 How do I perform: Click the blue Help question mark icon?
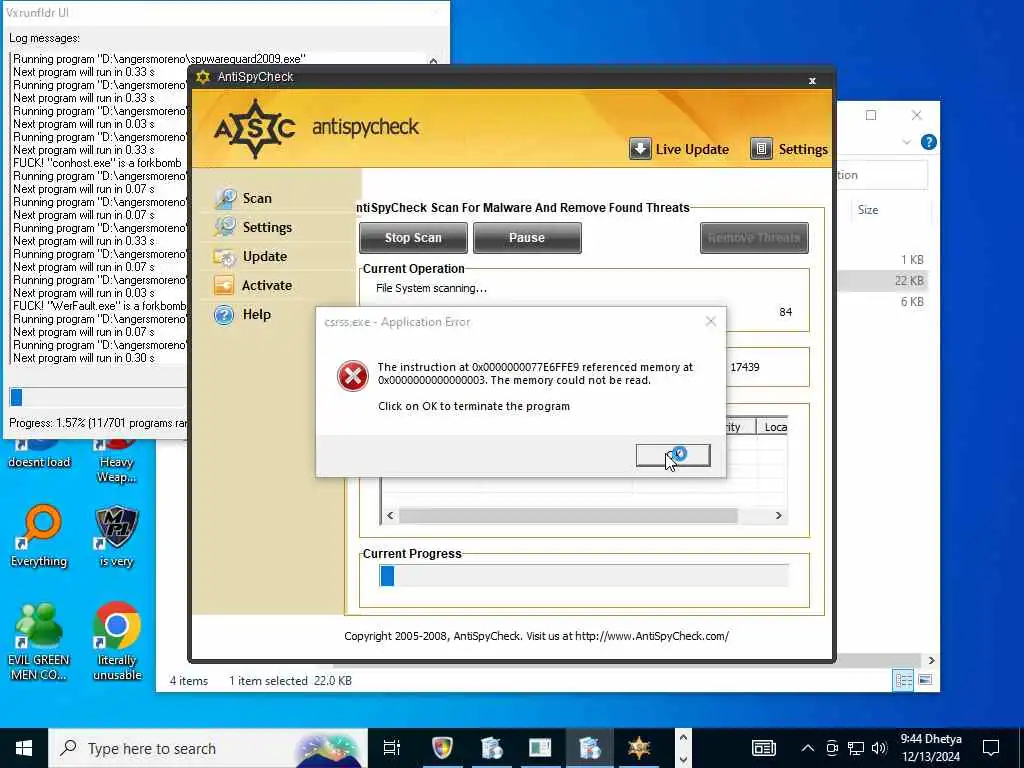(224, 315)
